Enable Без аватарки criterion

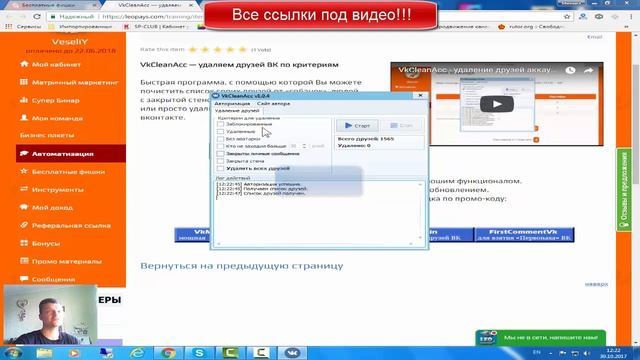pyautogui.click(x=220, y=139)
